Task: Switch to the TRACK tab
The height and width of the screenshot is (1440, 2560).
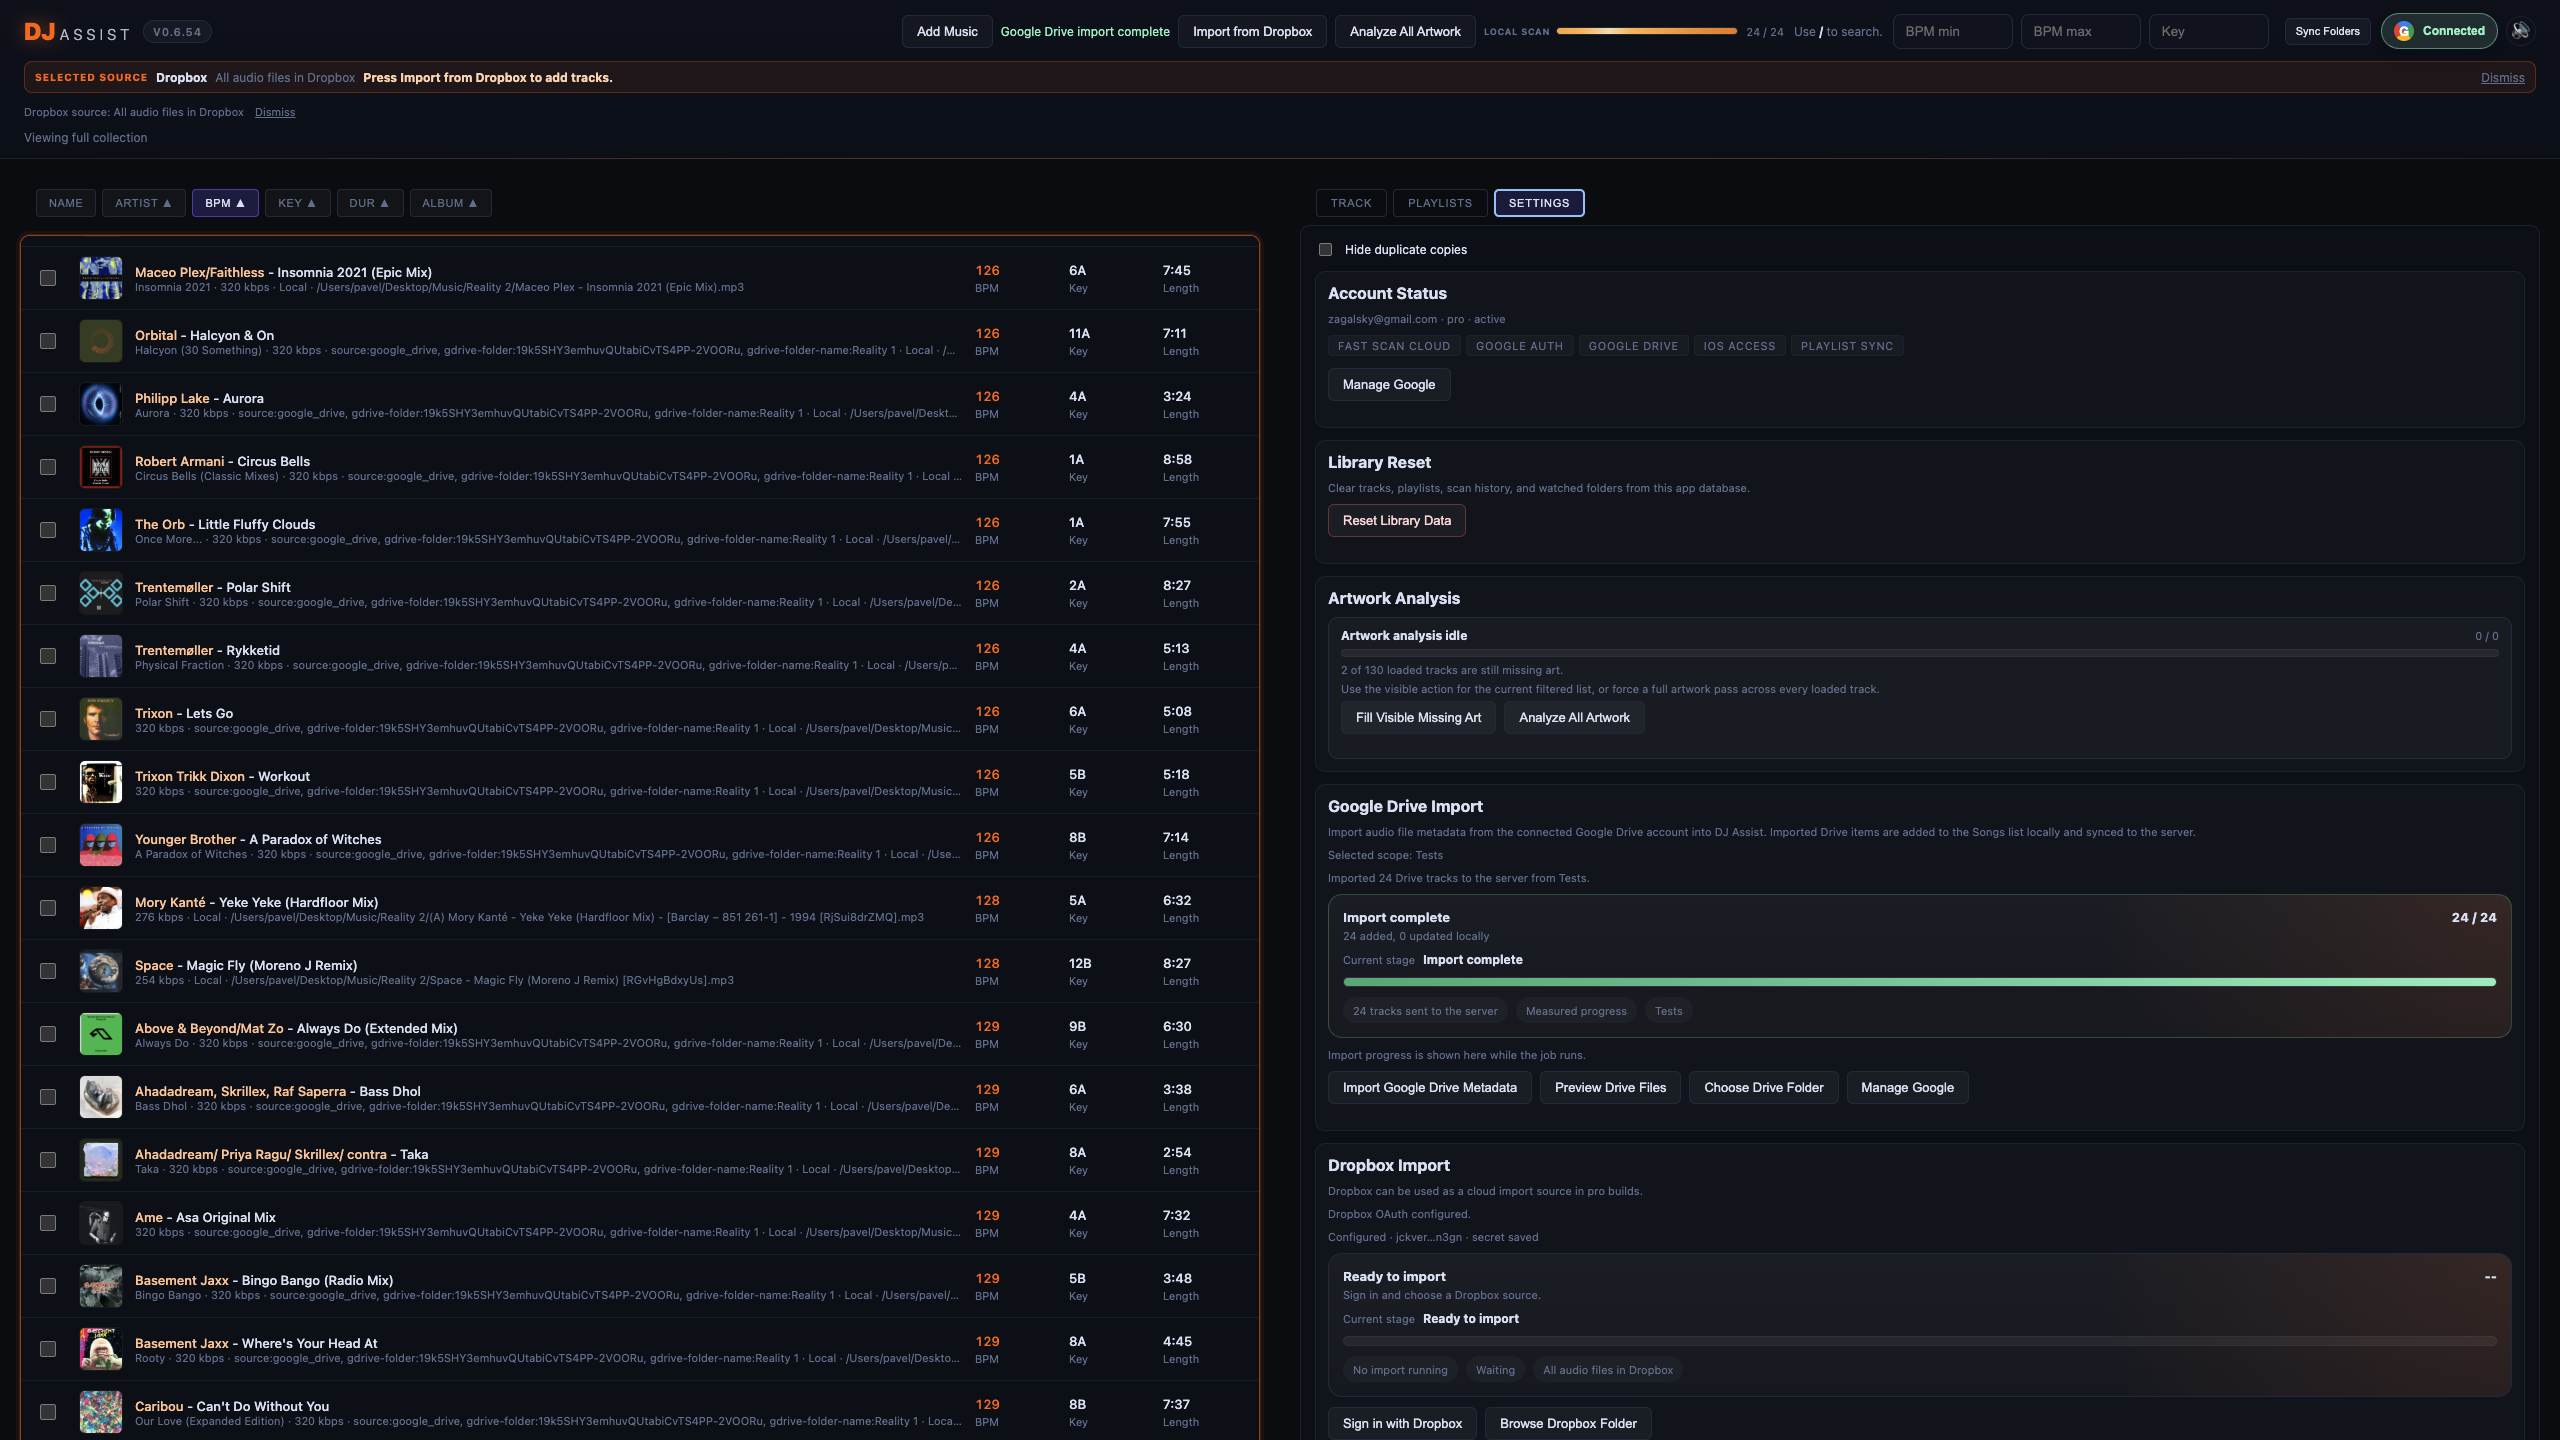Action: (1351, 203)
